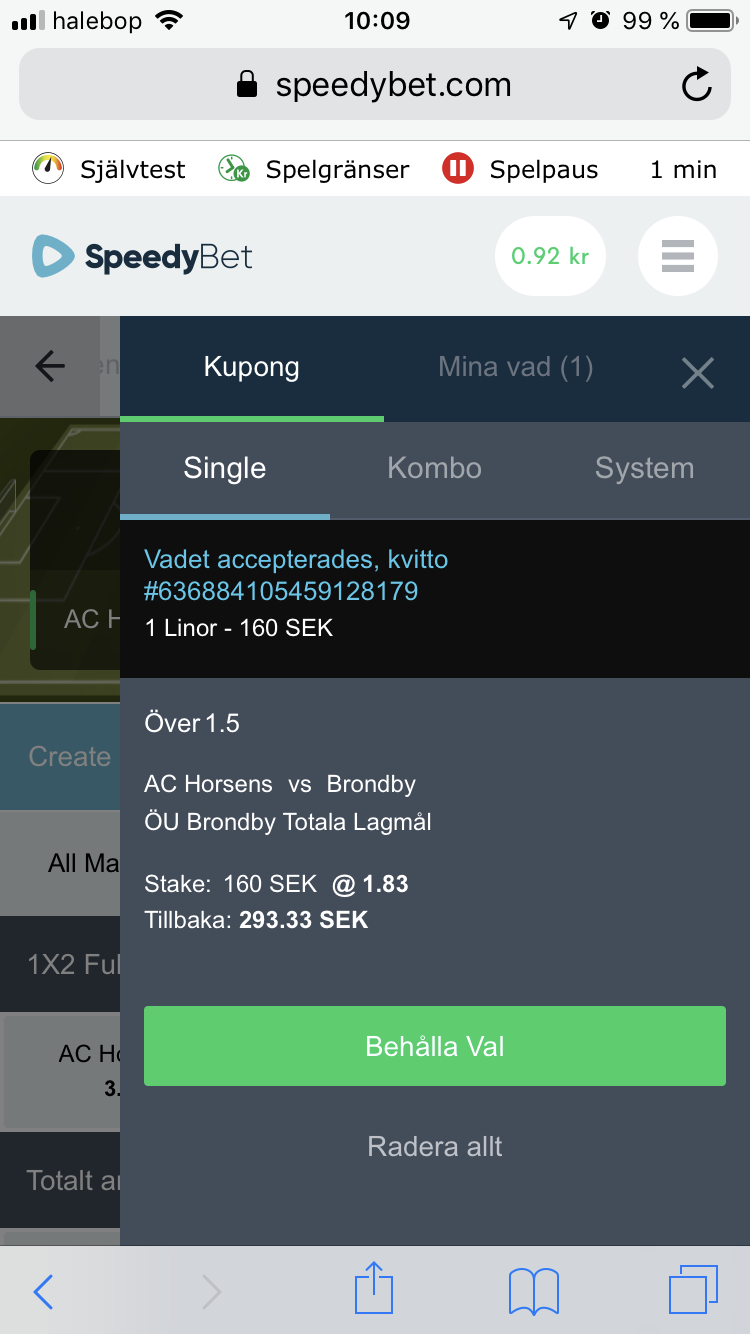
Task: Show Safari open tabs icon
Action: tap(693, 1289)
